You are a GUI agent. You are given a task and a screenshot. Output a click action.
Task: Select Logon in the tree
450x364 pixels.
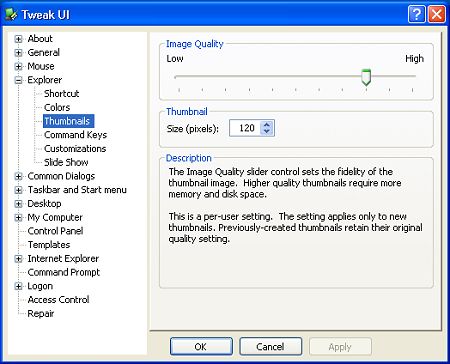(x=40, y=286)
